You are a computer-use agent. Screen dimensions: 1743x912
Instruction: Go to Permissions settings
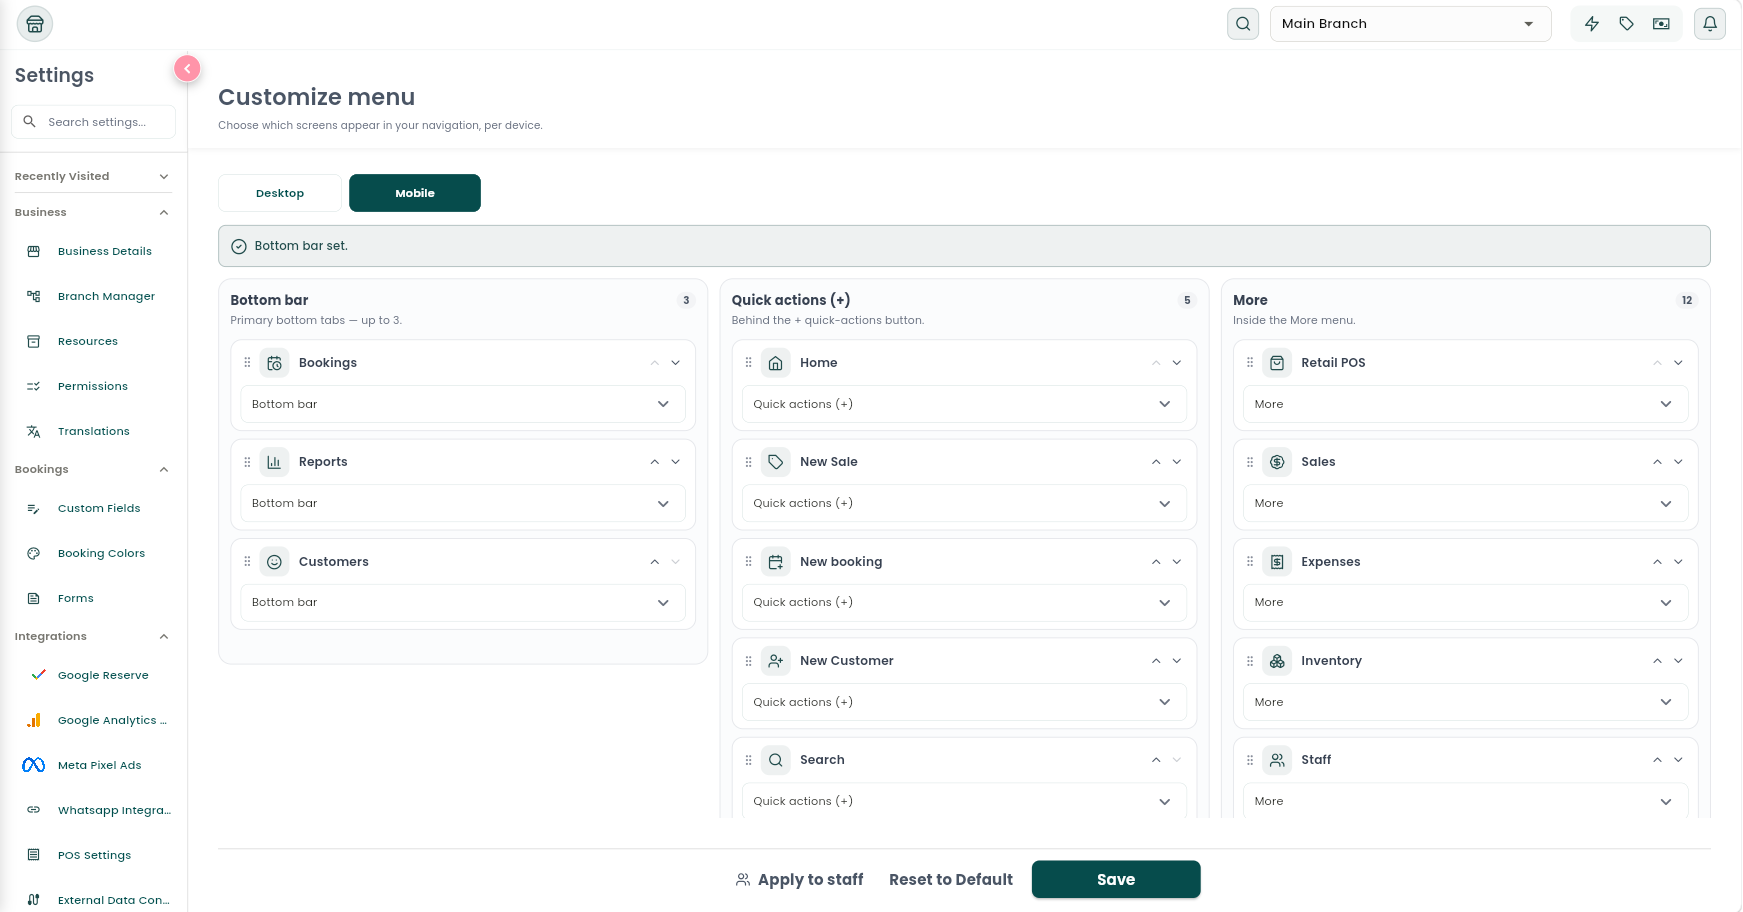[95, 386]
